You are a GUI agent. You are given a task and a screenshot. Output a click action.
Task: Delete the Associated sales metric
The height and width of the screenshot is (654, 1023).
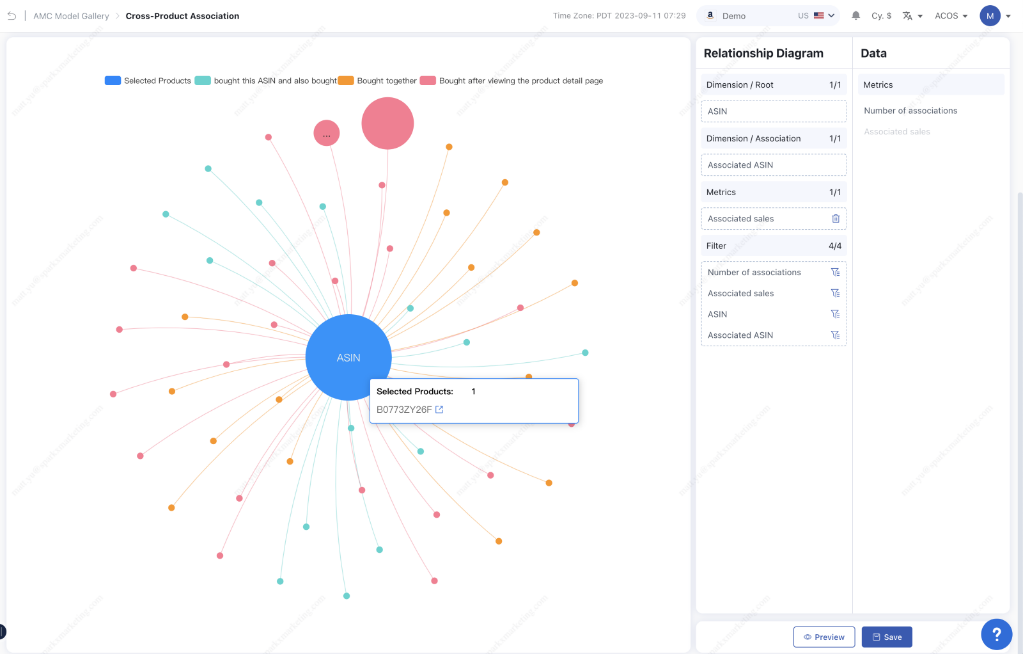pos(836,219)
